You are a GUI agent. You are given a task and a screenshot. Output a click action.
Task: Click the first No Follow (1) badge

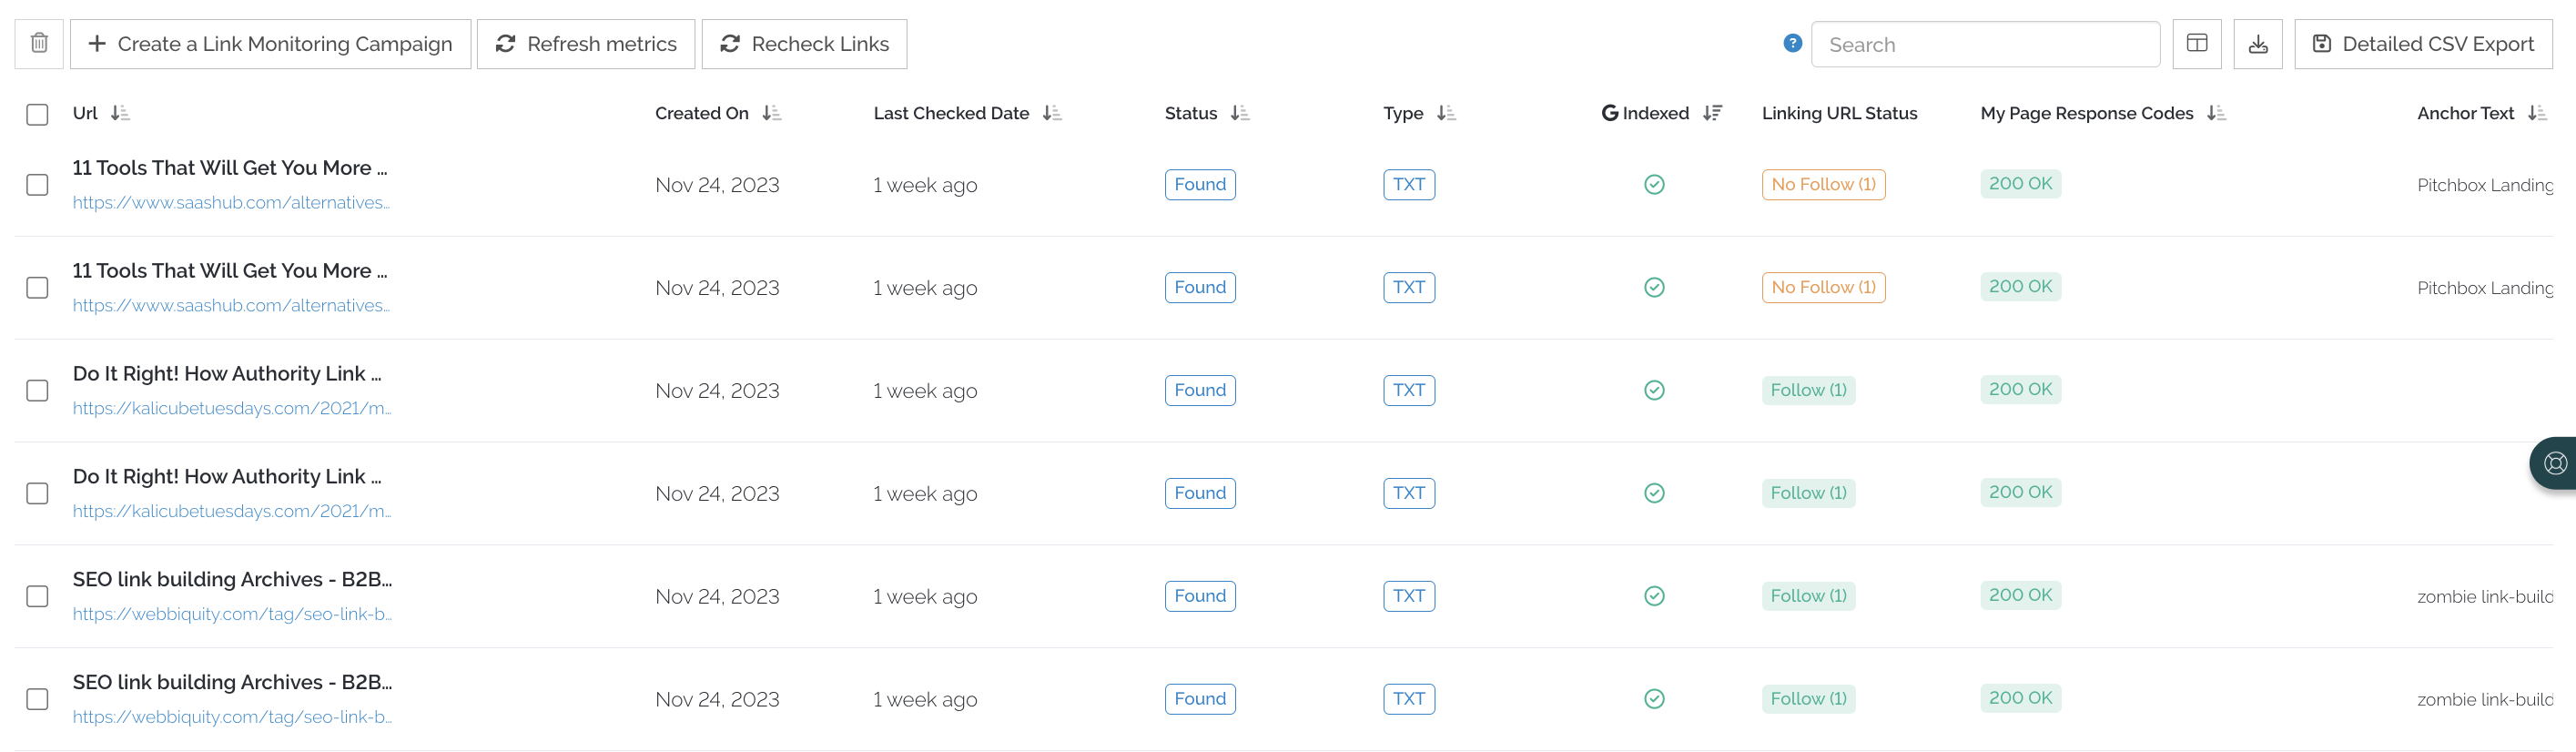(1822, 185)
